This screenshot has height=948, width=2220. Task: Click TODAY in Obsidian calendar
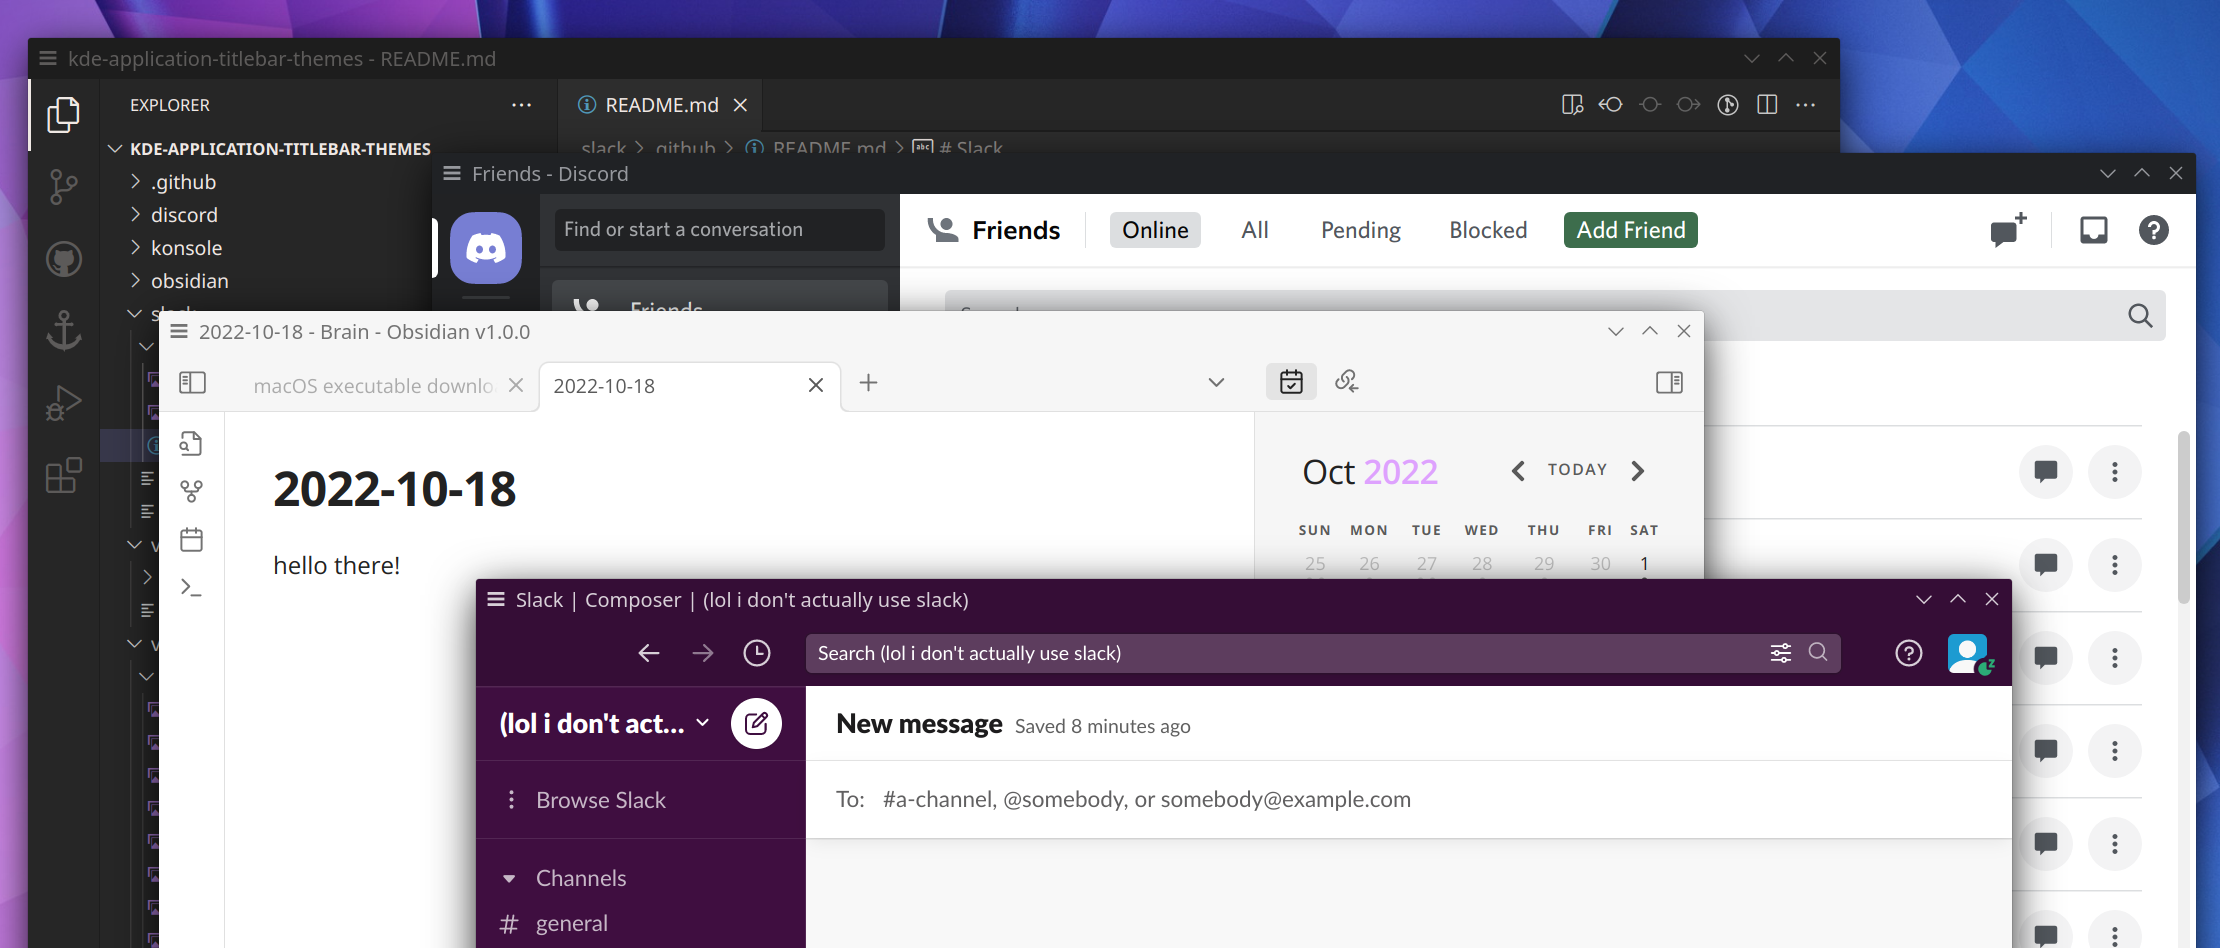point(1577,470)
